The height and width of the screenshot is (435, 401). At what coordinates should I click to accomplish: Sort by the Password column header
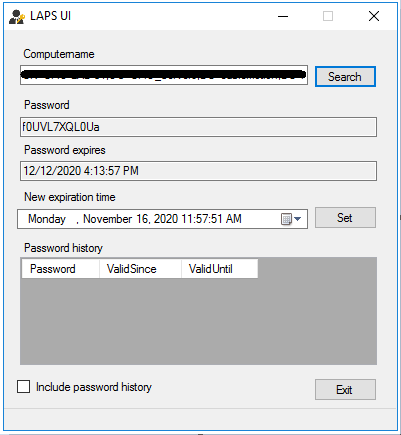tap(61, 269)
